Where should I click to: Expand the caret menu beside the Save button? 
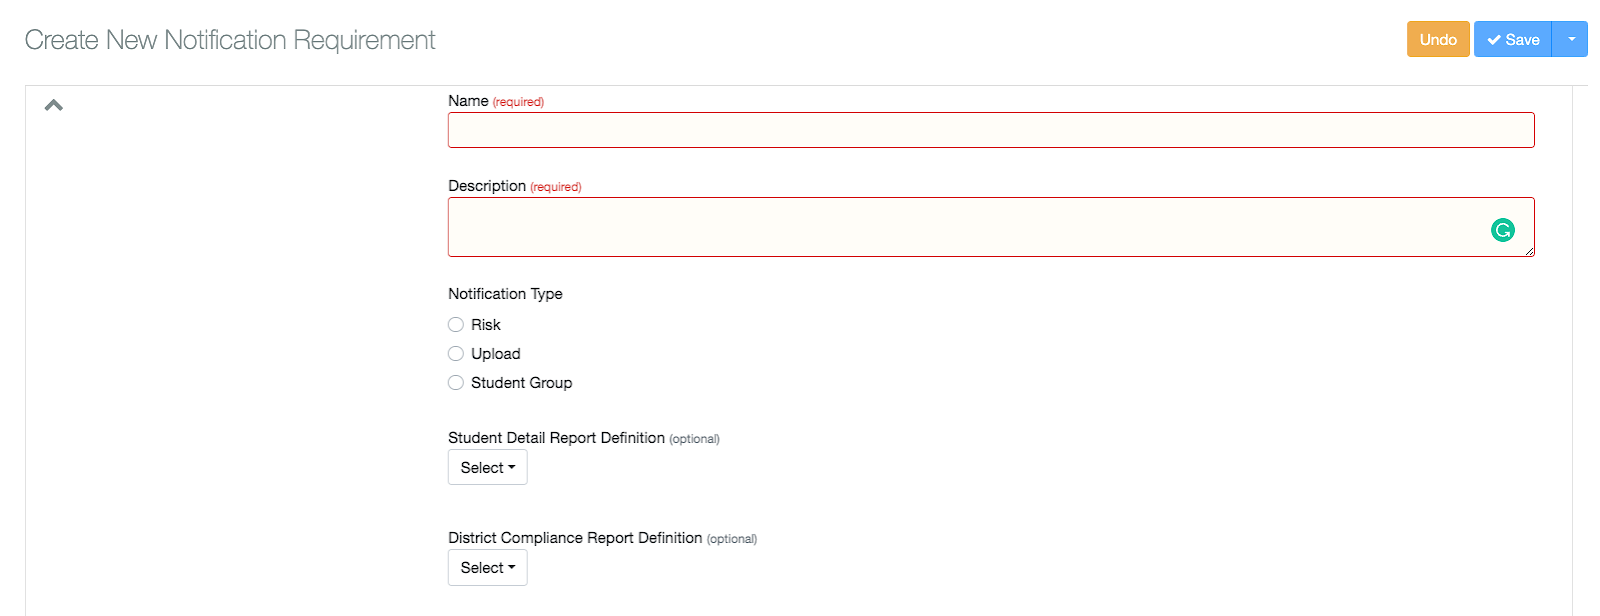pyautogui.click(x=1570, y=39)
